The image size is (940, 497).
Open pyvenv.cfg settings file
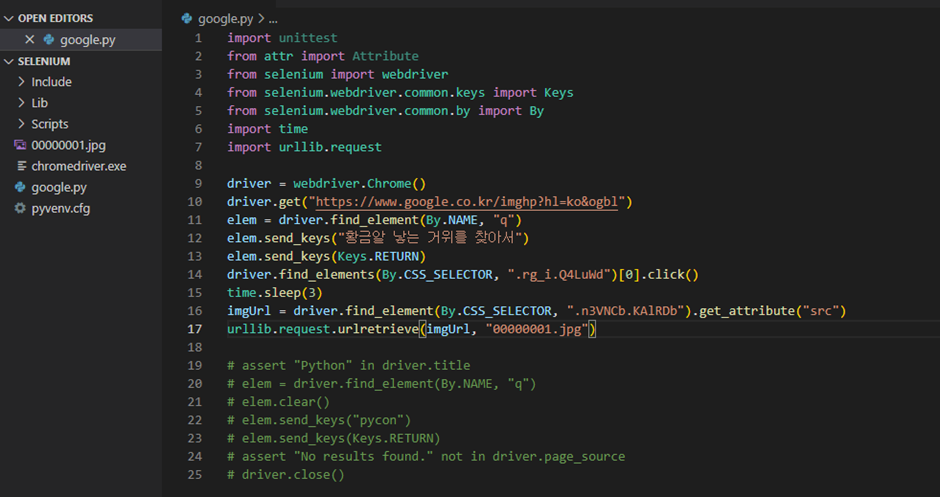(x=61, y=209)
